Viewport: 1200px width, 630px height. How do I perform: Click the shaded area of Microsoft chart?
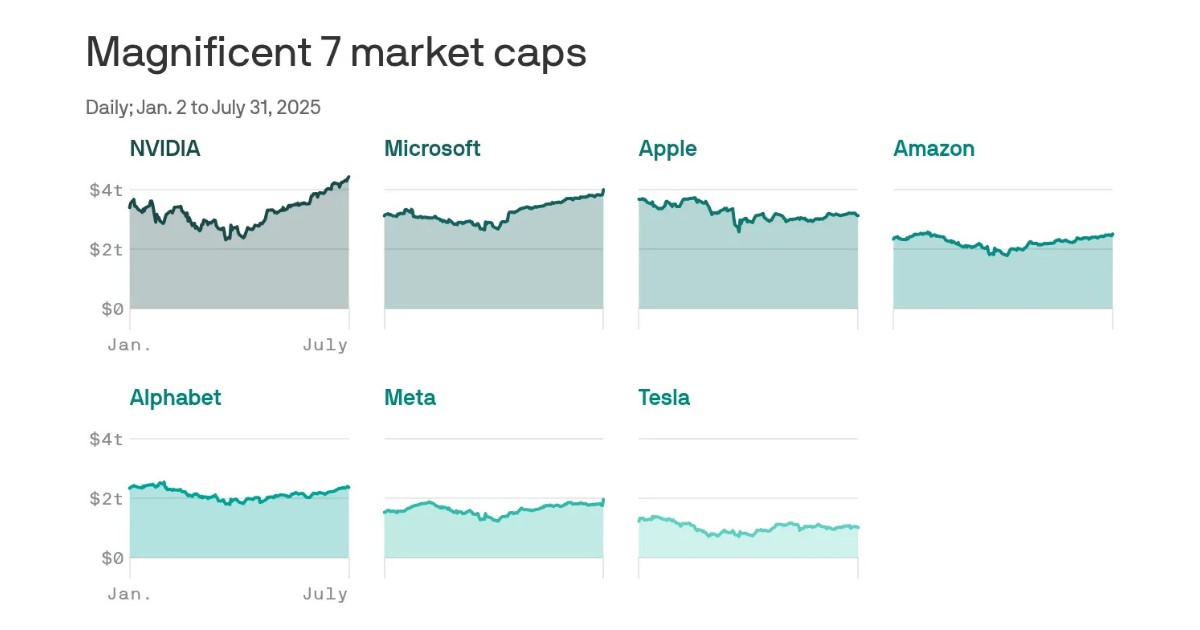(493, 265)
